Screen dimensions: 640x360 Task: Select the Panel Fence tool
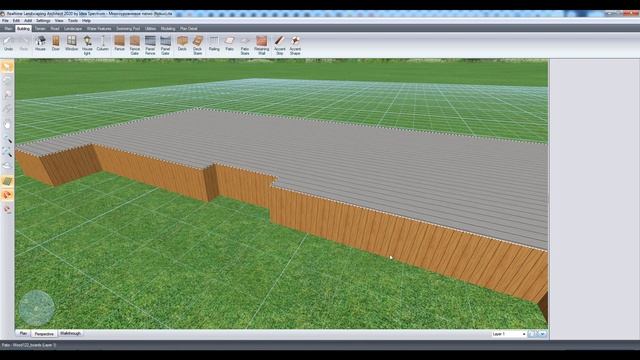click(x=150, y=45)
